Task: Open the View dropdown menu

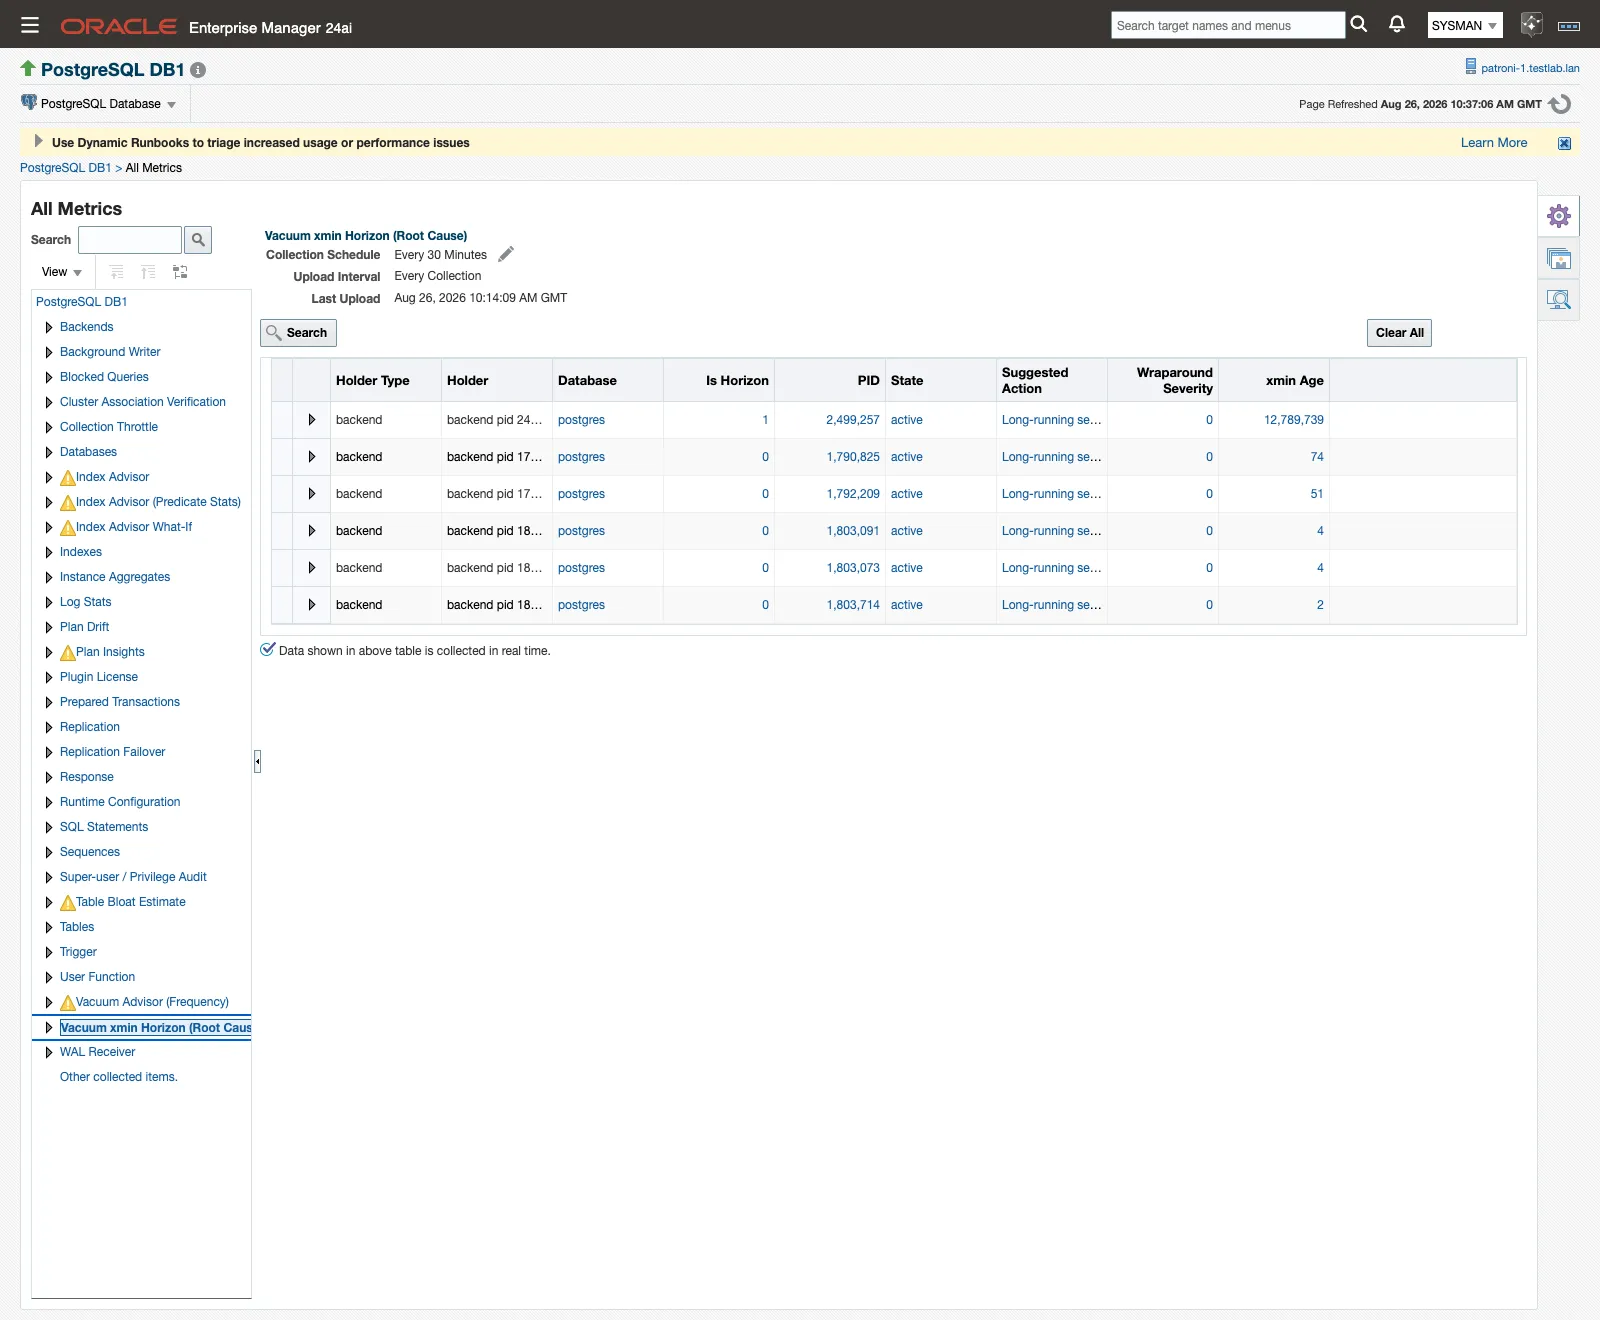Action: (x=62, y=272)
